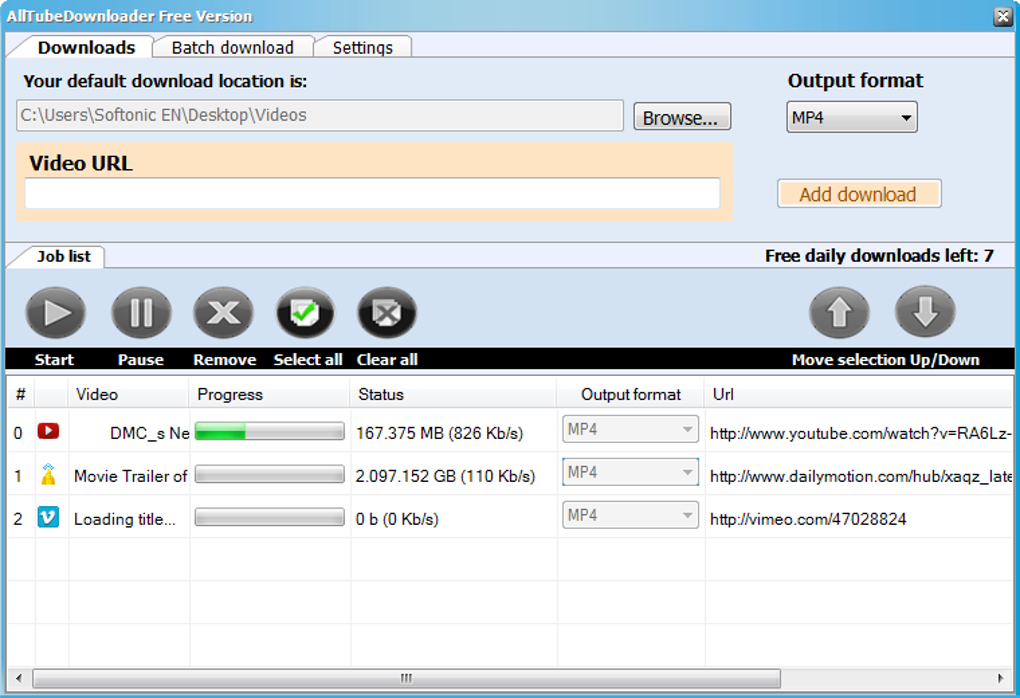Click the dailymotion.com/hub URL cell

[860, 476]
